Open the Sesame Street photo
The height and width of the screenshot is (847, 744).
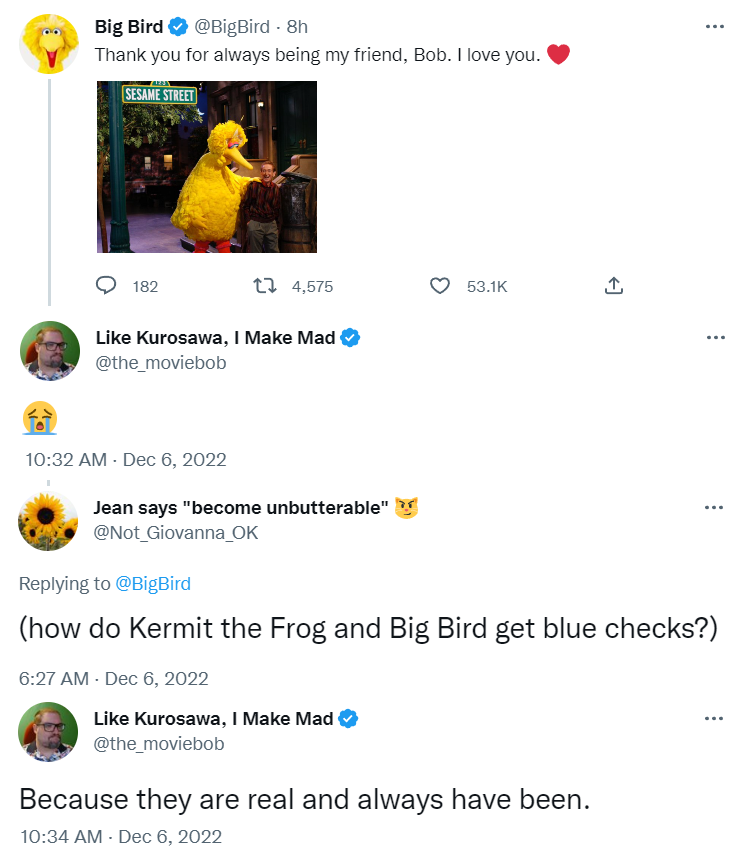pyautogui.click(x=207, y=167)
